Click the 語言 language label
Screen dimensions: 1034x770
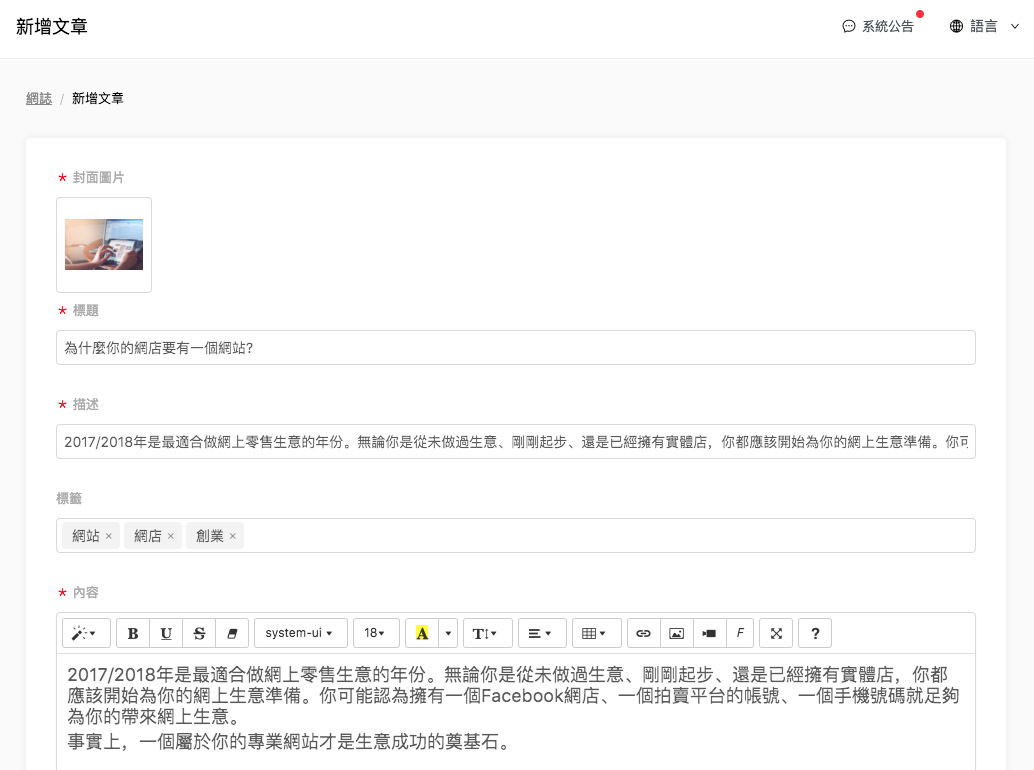pos(984,26)
